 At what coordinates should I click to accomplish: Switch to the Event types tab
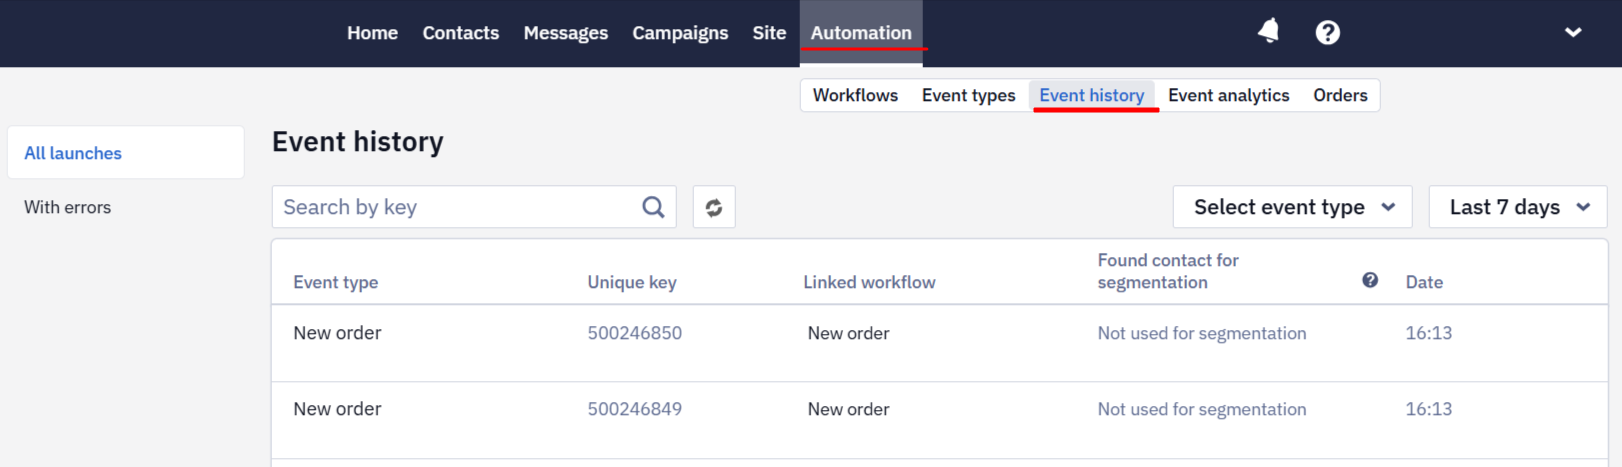[x=968, y=95]
